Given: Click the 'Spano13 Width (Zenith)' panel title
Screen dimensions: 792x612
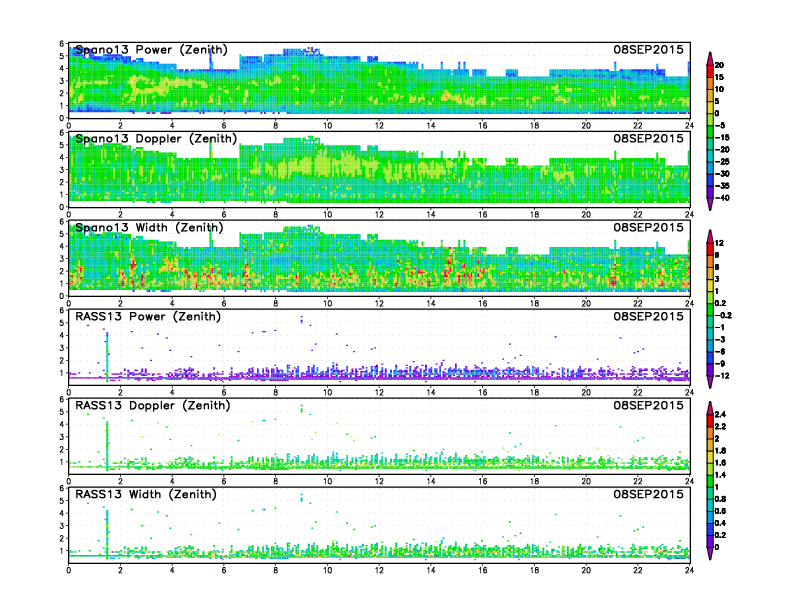Looking at the screenshot, I should [149, 228].
